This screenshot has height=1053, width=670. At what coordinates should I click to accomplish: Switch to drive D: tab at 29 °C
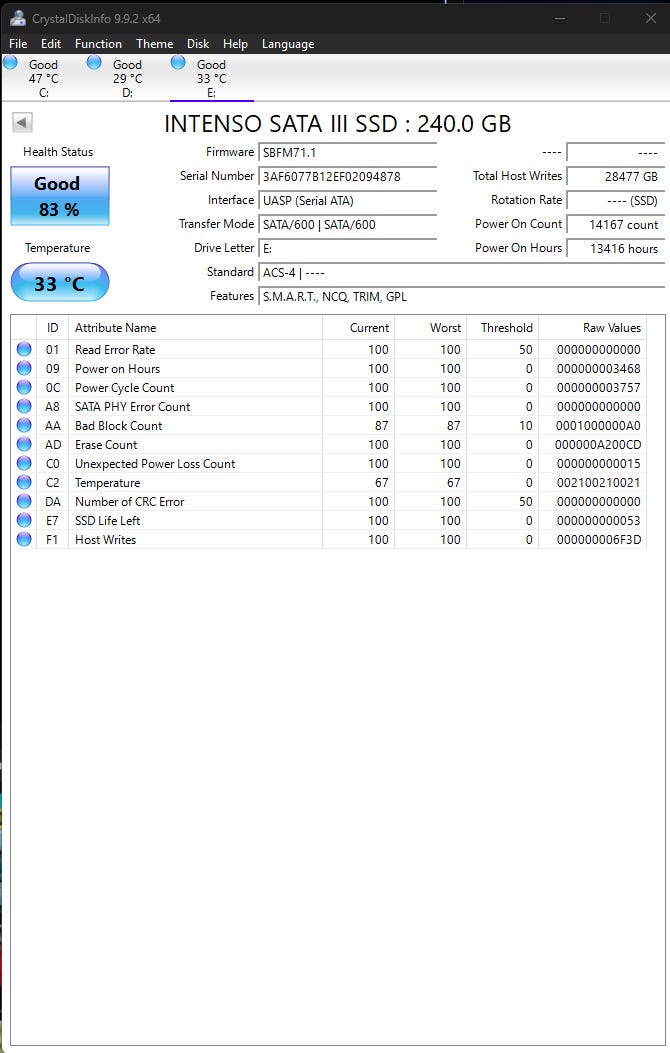127,78
